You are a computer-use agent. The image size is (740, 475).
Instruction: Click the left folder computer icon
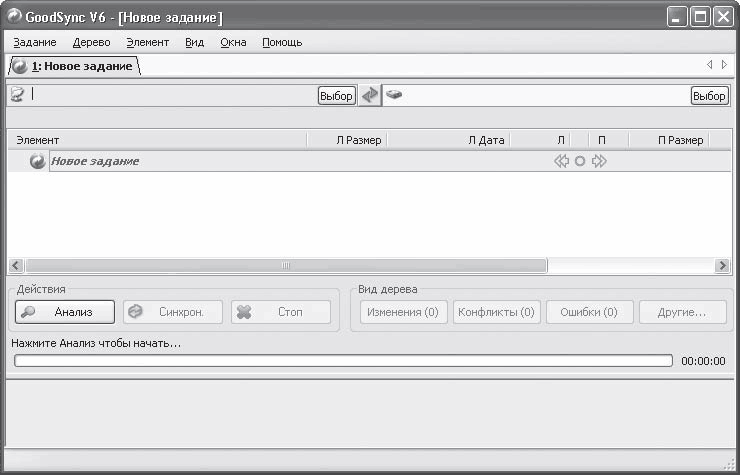[x=17, y=95]
